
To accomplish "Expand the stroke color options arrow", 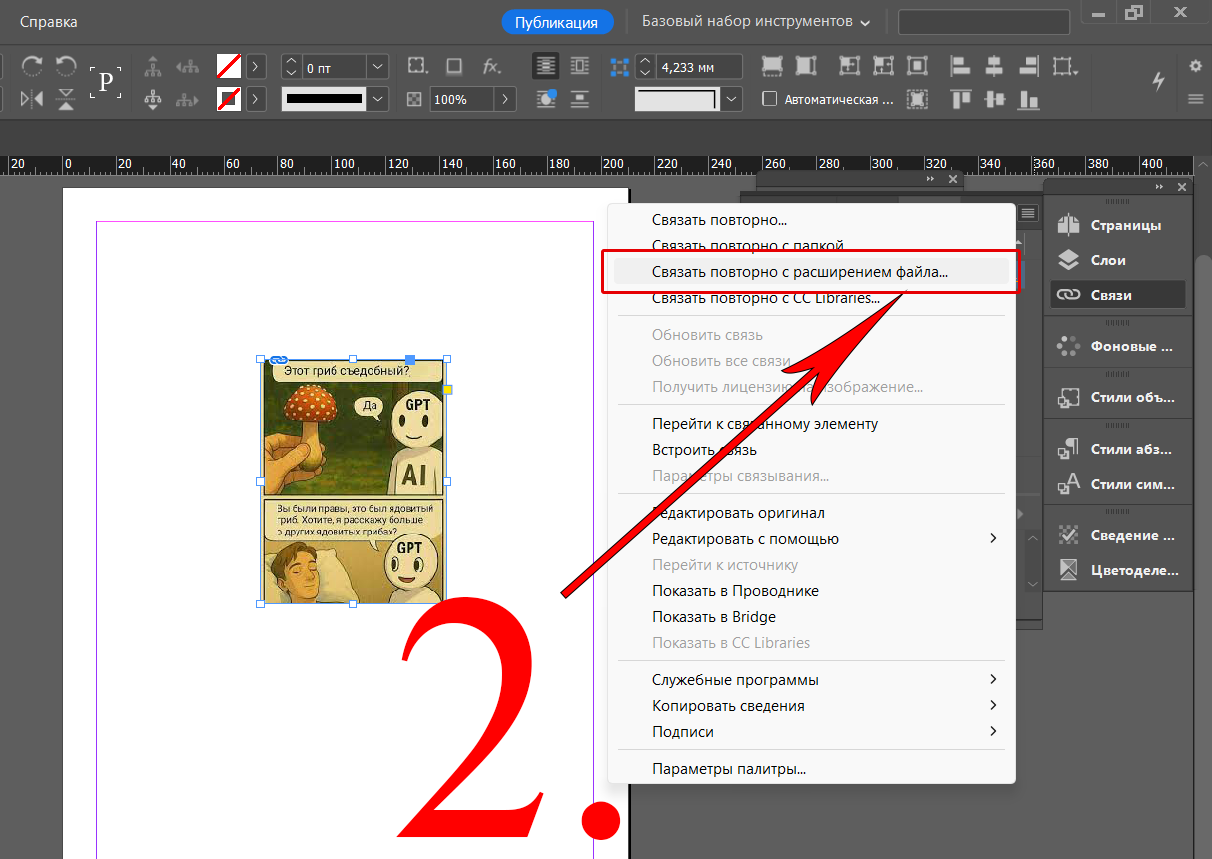I will click(x=257, y=99).
